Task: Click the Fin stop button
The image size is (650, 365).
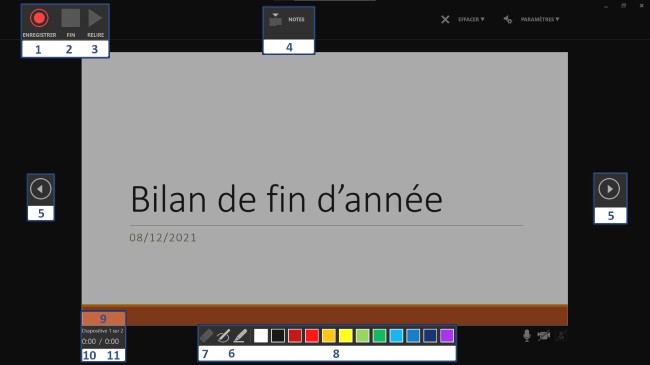Action: coord(70,18)
